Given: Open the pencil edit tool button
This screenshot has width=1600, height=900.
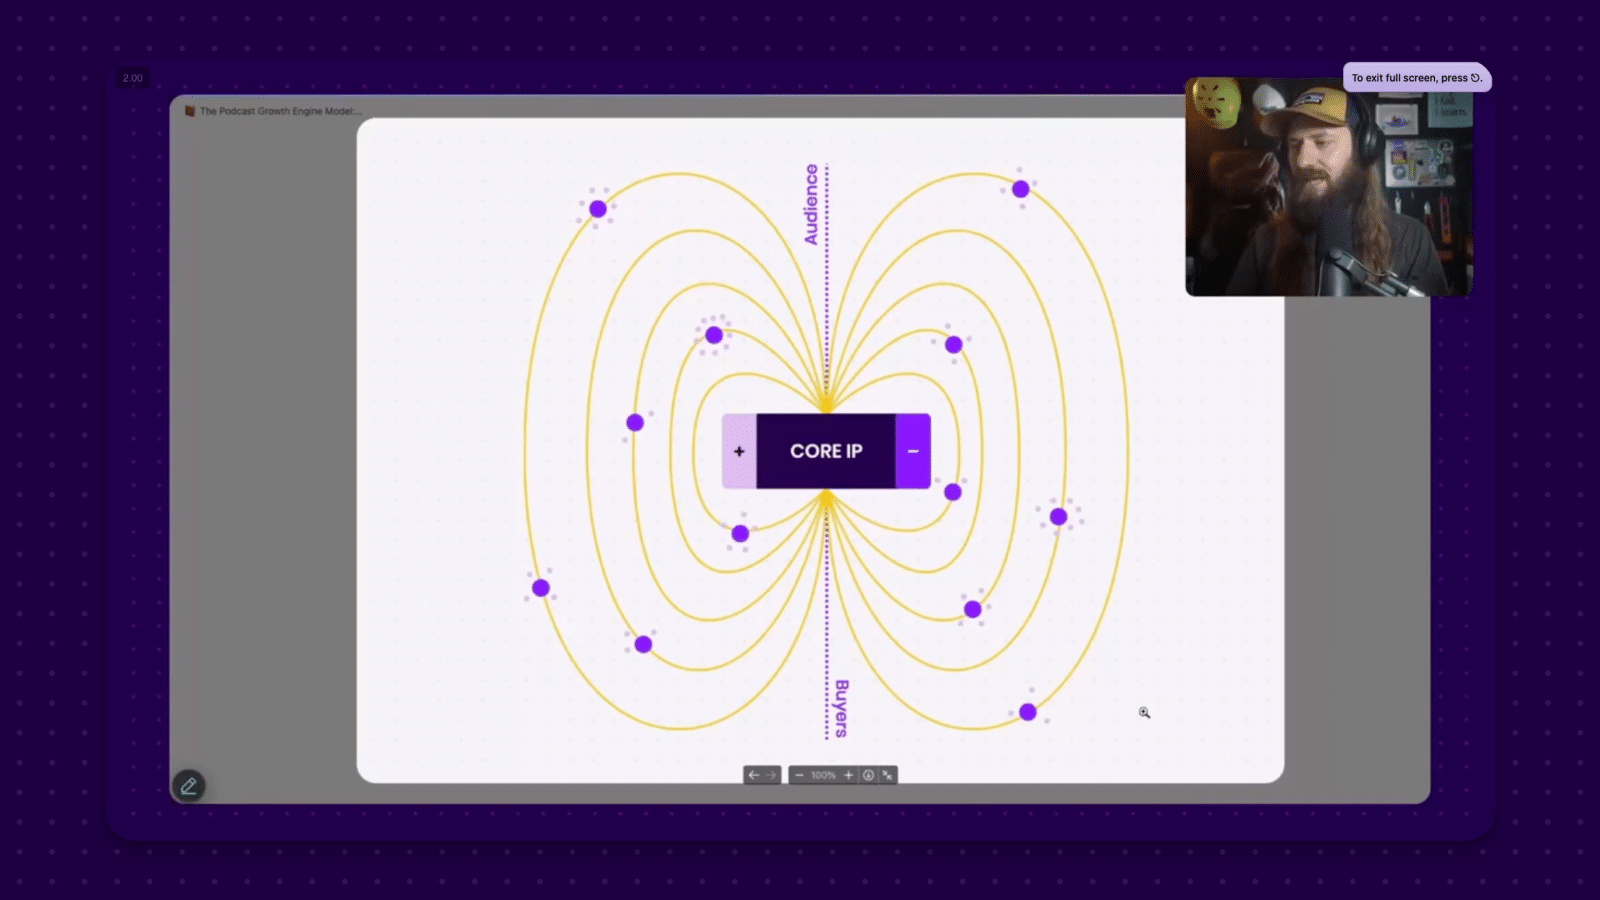Looking at the screenshot, I should (188, 786).
